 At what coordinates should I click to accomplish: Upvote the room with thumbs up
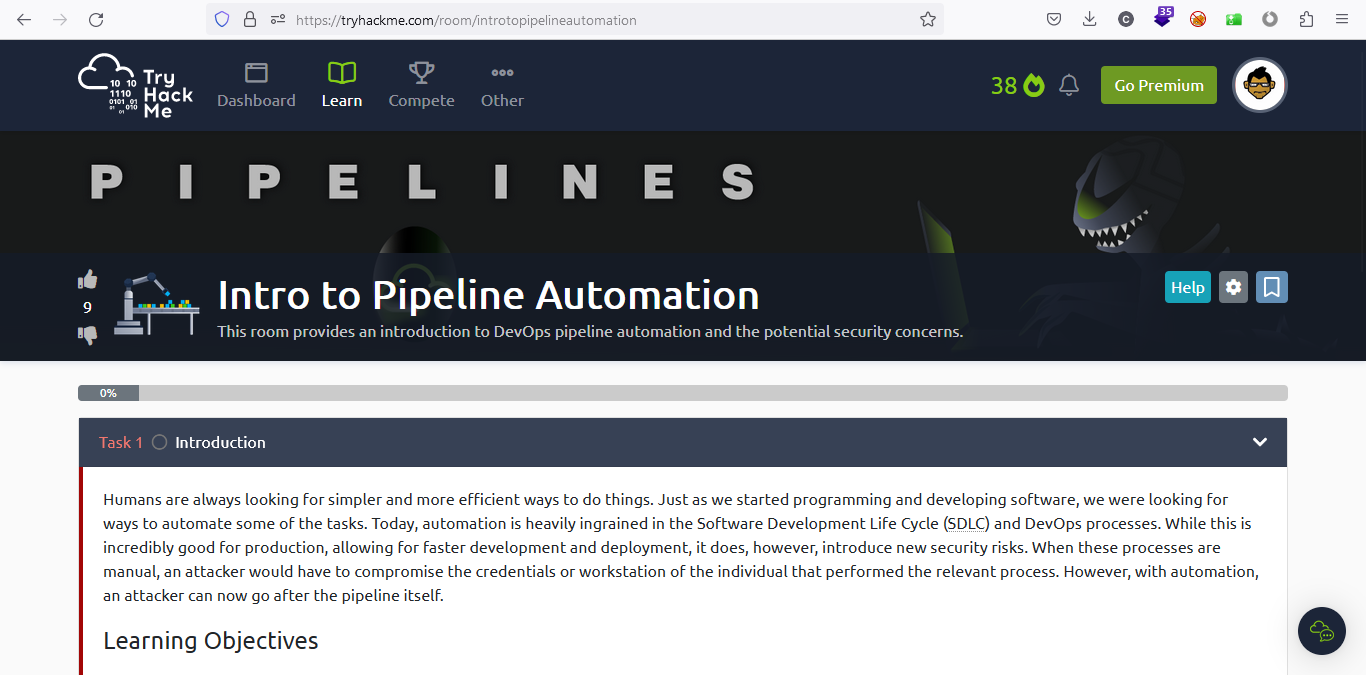pos(88,280)
